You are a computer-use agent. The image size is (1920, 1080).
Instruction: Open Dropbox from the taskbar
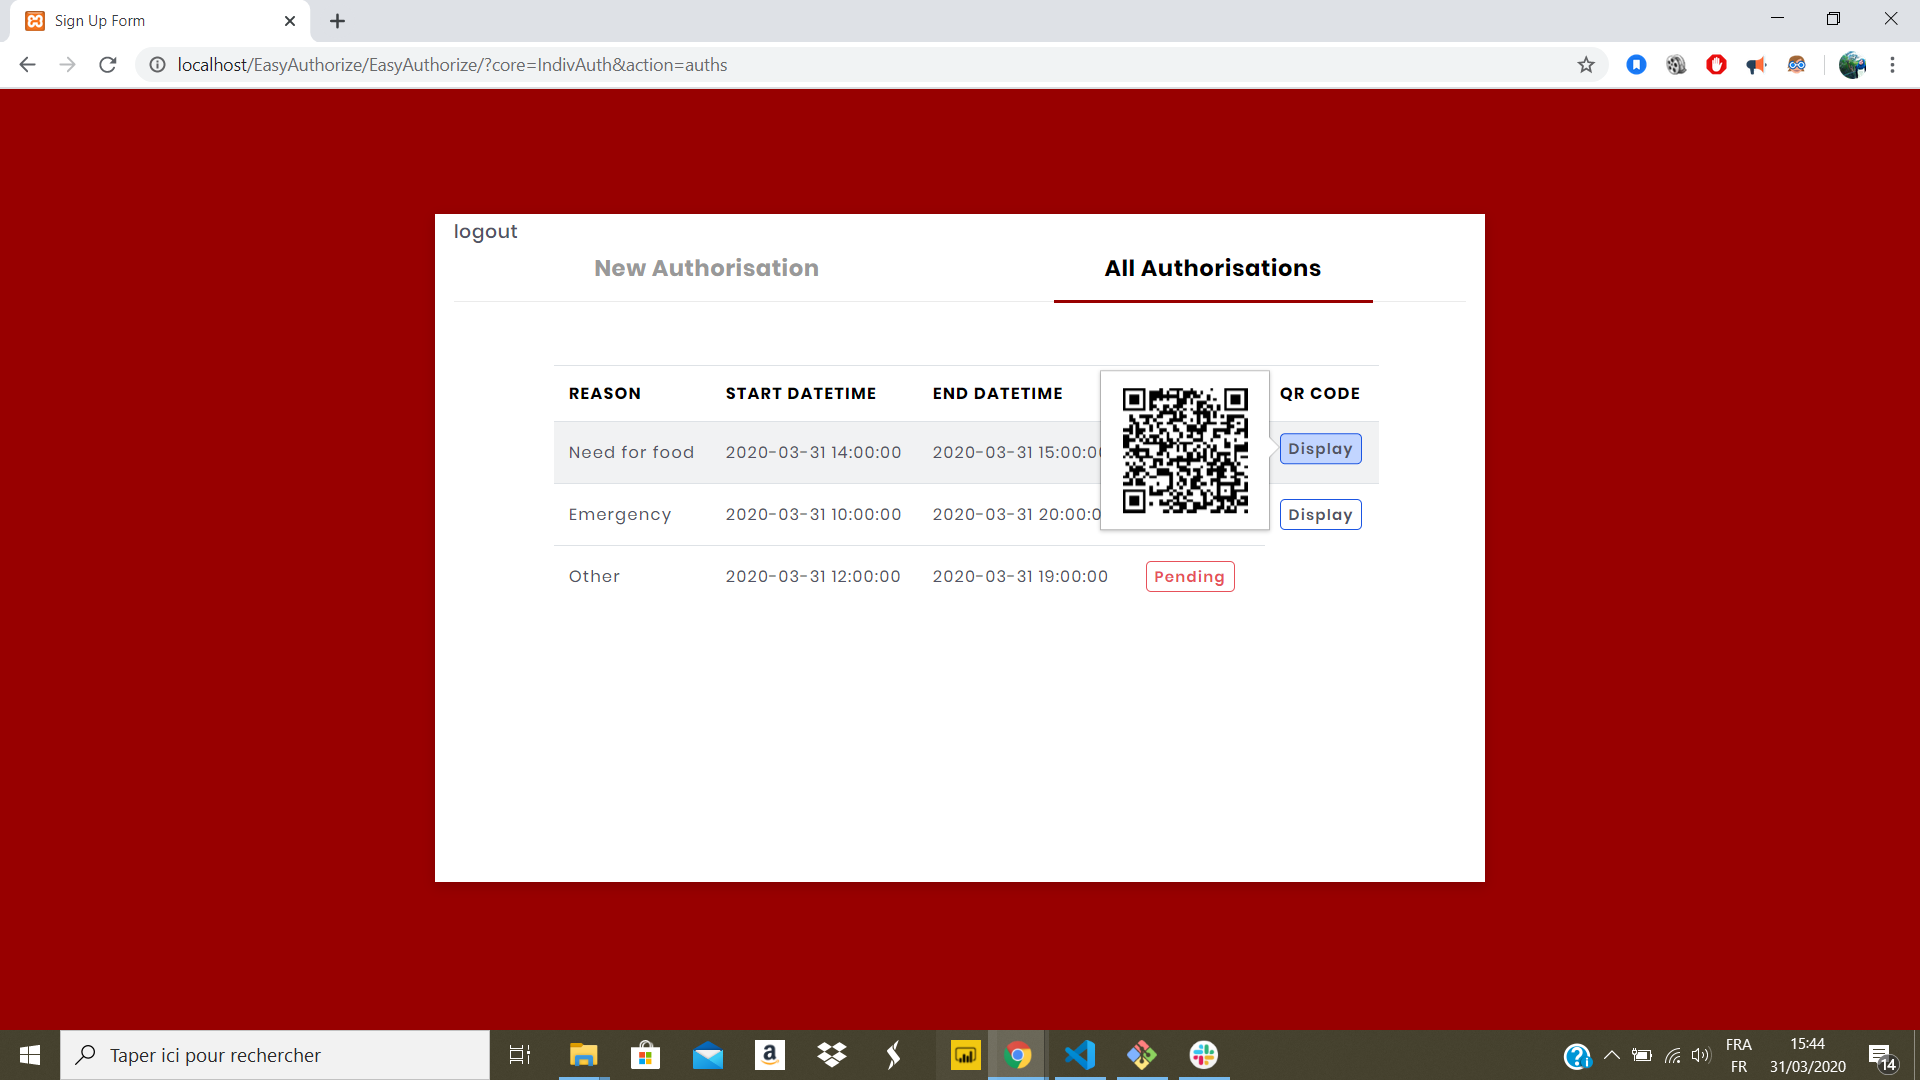click(831, 1055)
